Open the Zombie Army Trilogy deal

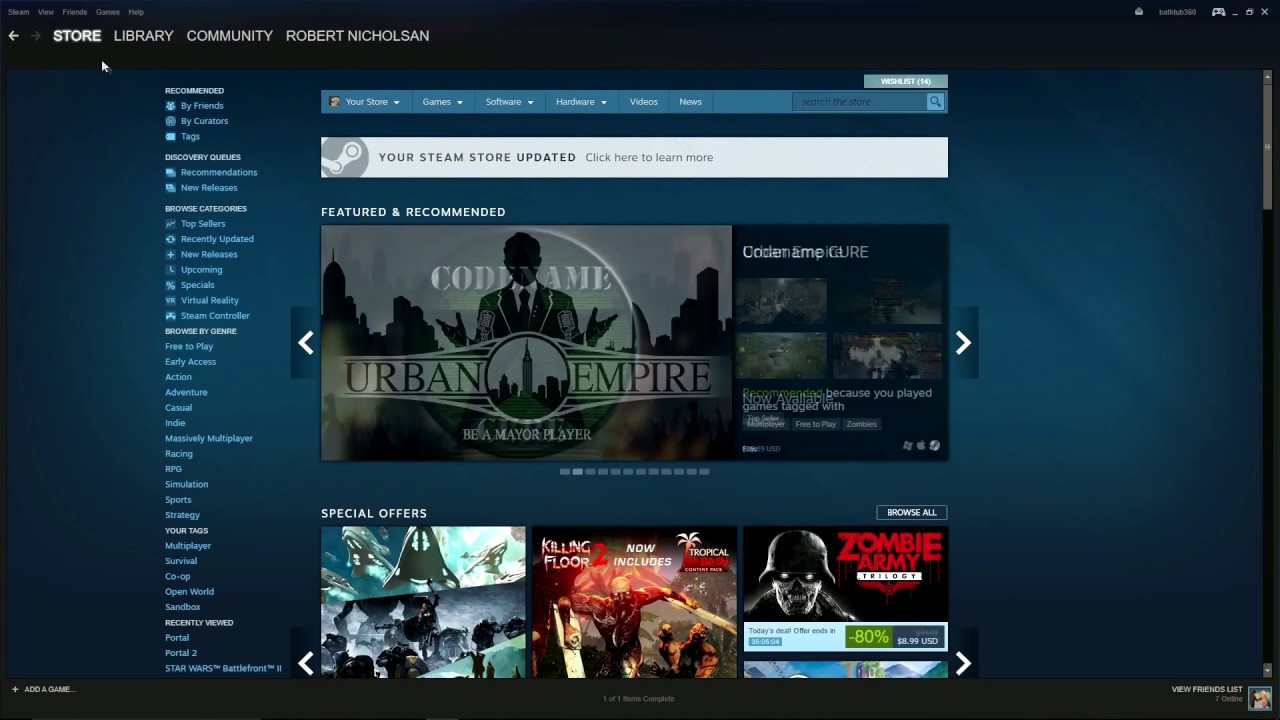(845, 588)
